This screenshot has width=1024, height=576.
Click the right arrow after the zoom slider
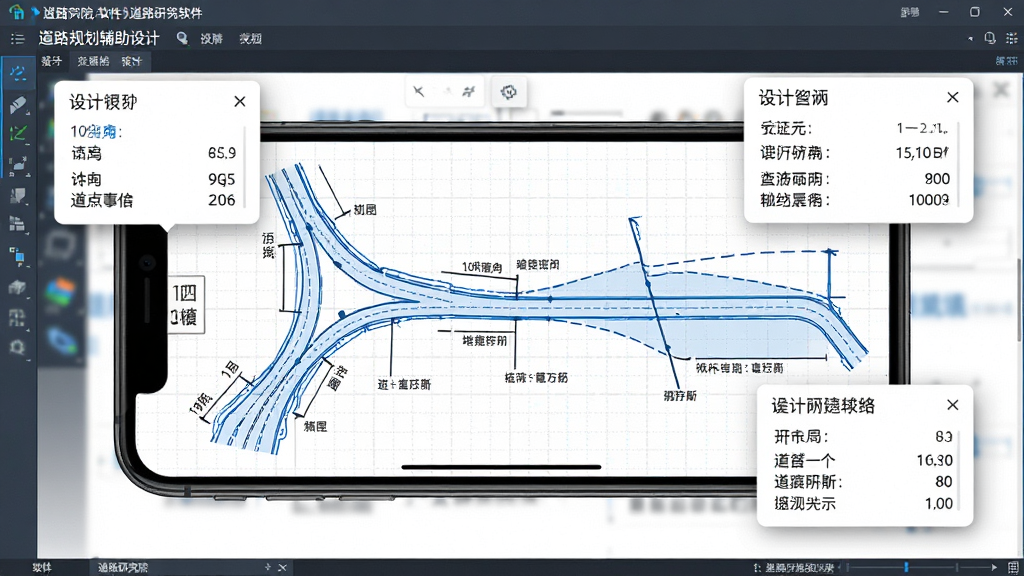point(995,568)
